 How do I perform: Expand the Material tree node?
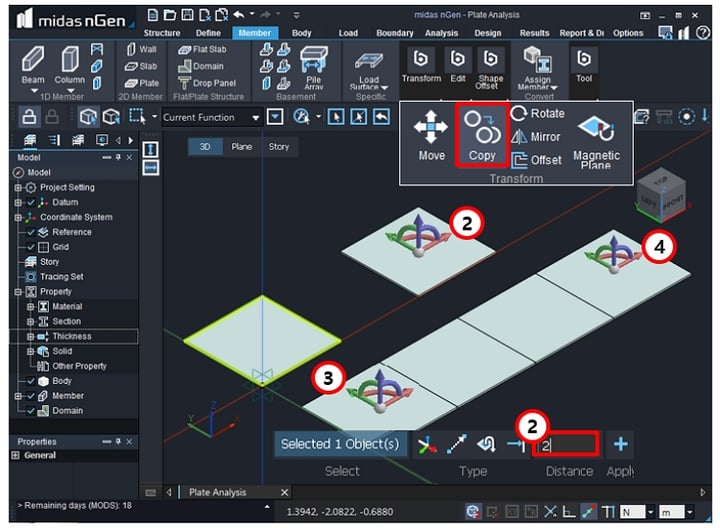[30, 307]
